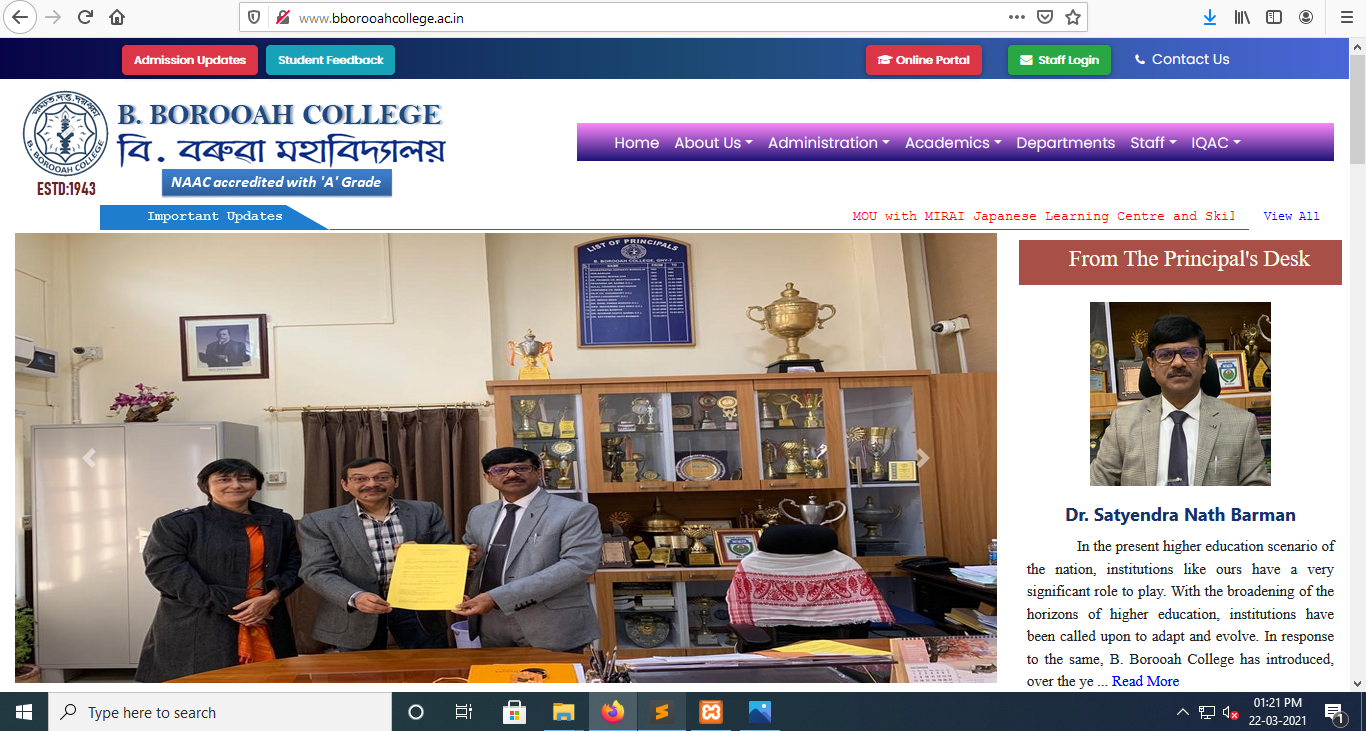Screen dimensions: 1366x731
Task: Open File Explorer from the taskbar
Action: pos(564,712)
